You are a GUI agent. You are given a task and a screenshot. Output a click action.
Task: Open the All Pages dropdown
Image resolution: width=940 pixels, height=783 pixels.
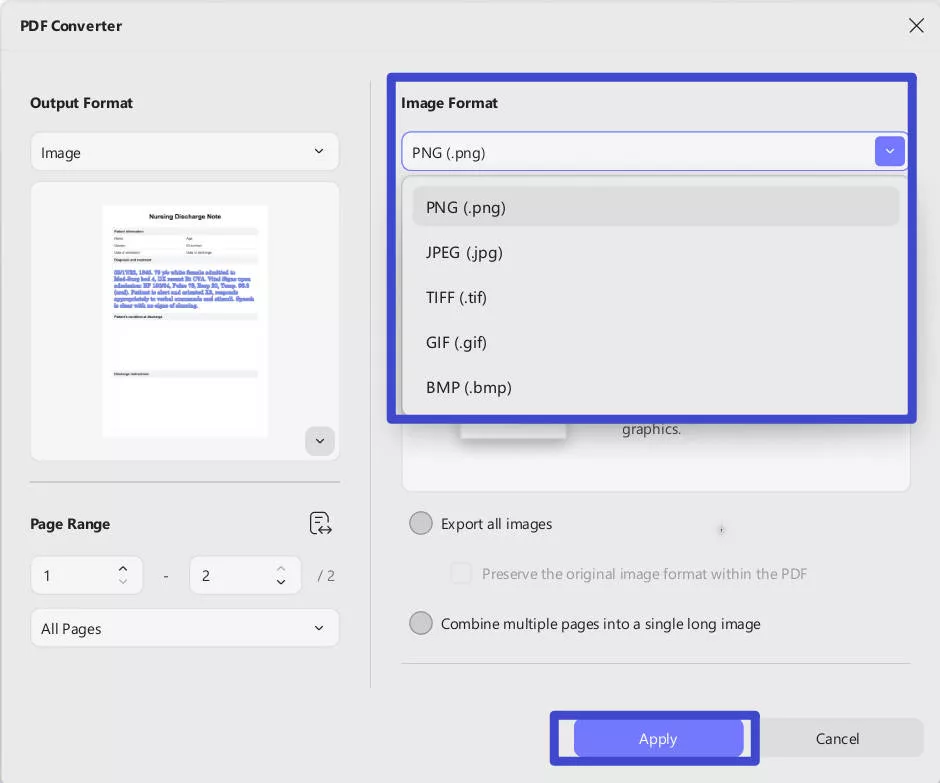pyautogui.click(x=185, y=628)
